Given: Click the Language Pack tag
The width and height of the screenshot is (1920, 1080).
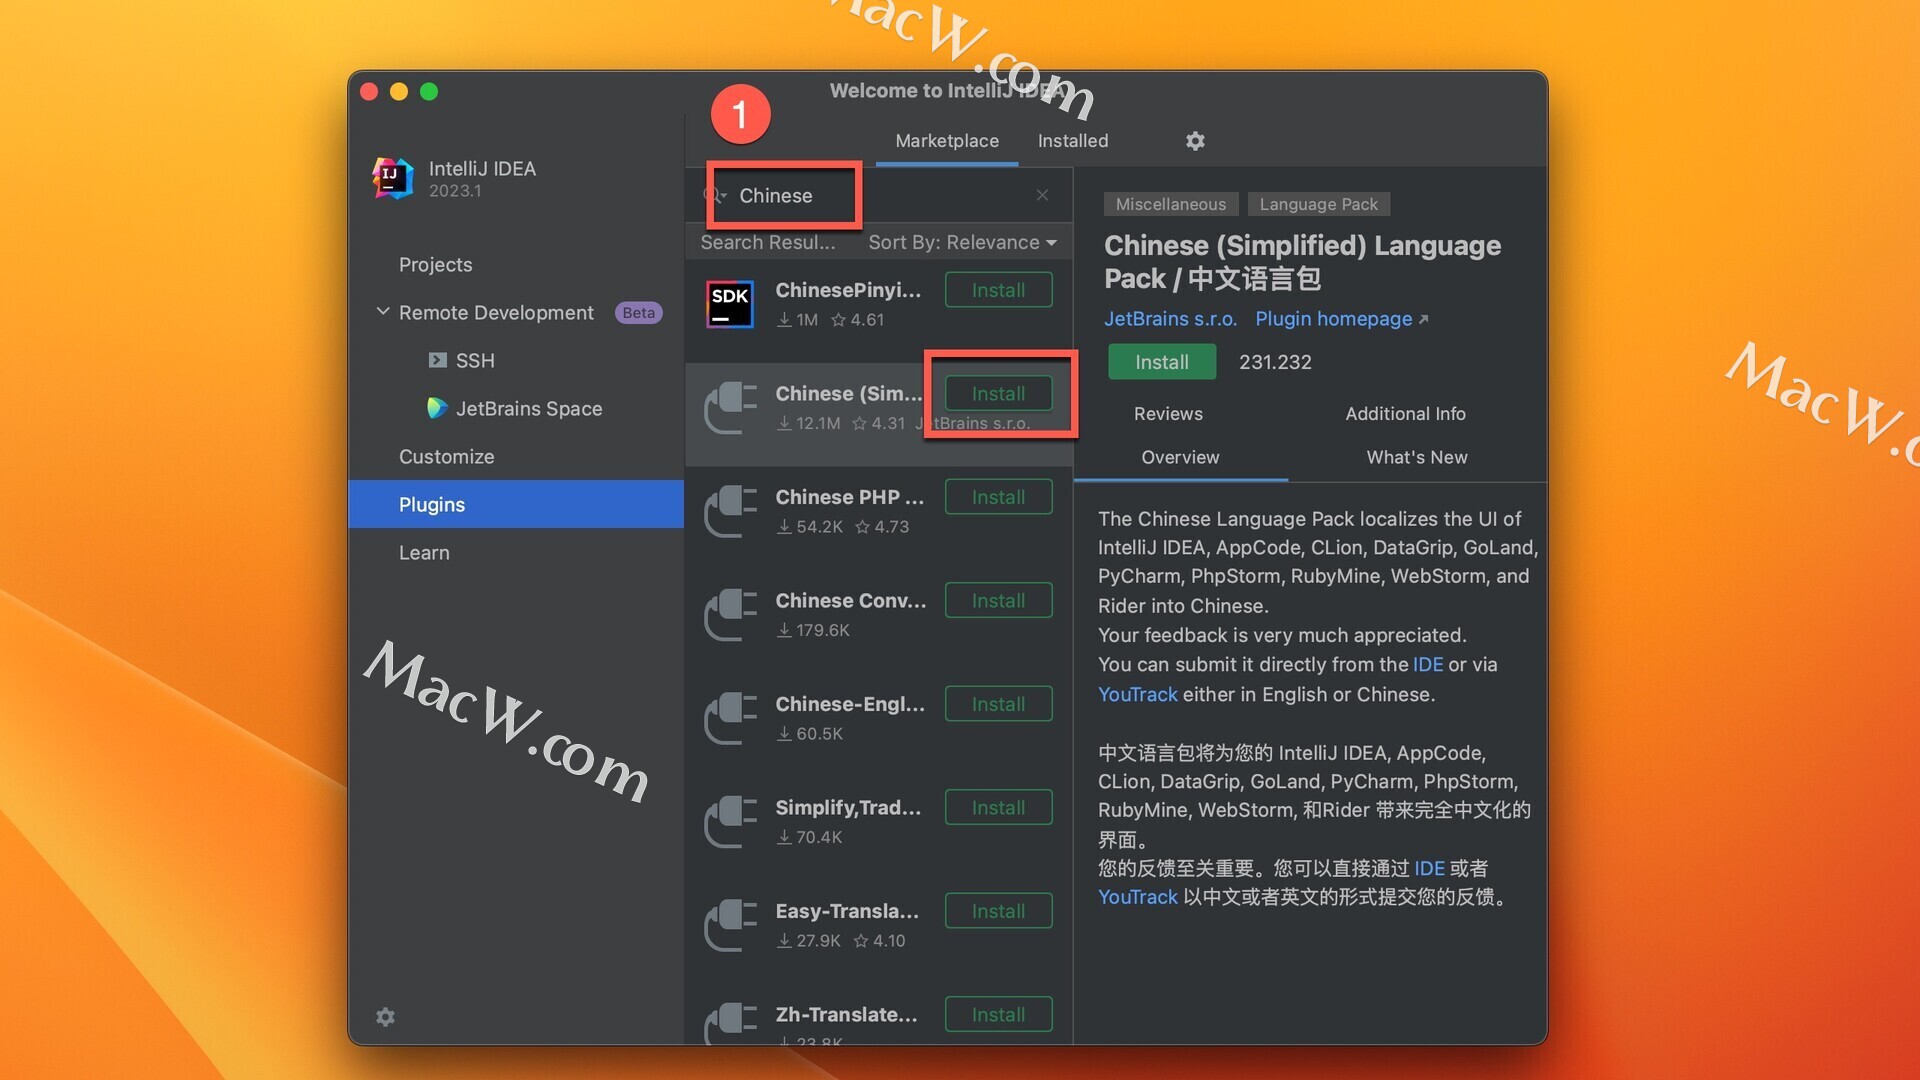Looking at the screenshot, I should click(1318, 204).
